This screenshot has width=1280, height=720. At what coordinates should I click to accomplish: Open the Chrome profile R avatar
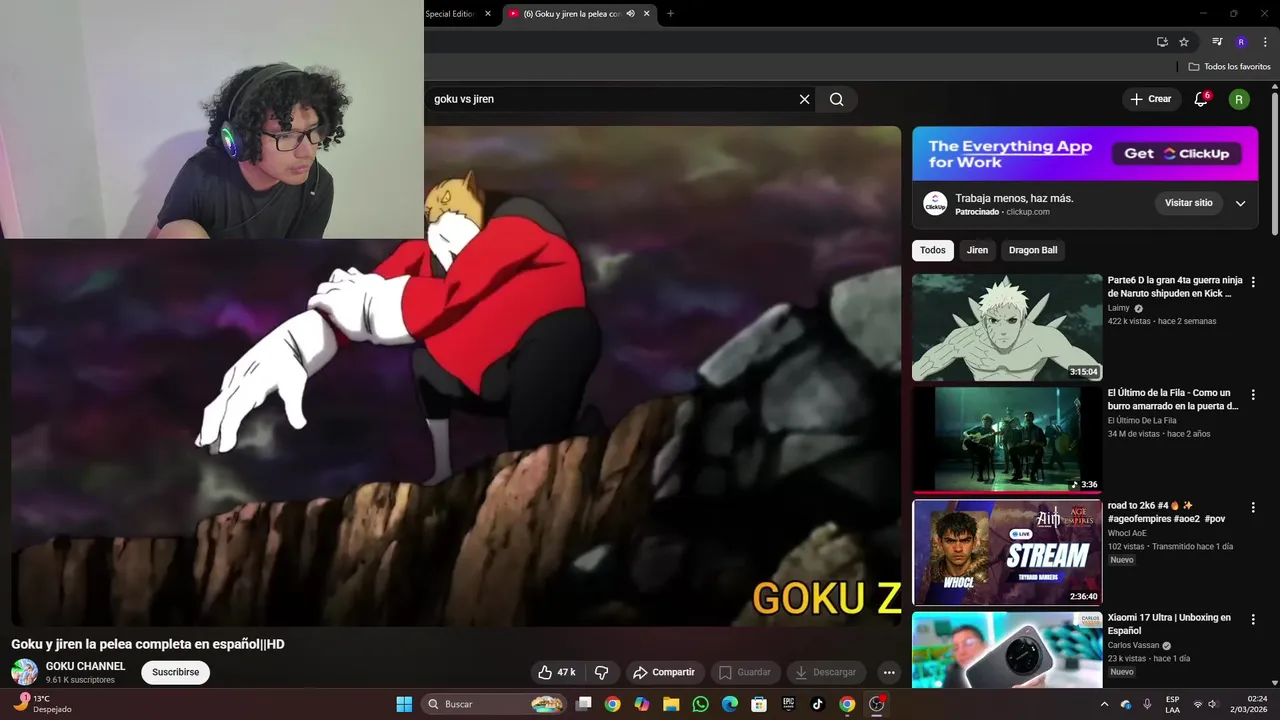pyautogui.click(x=1241, y=42)
